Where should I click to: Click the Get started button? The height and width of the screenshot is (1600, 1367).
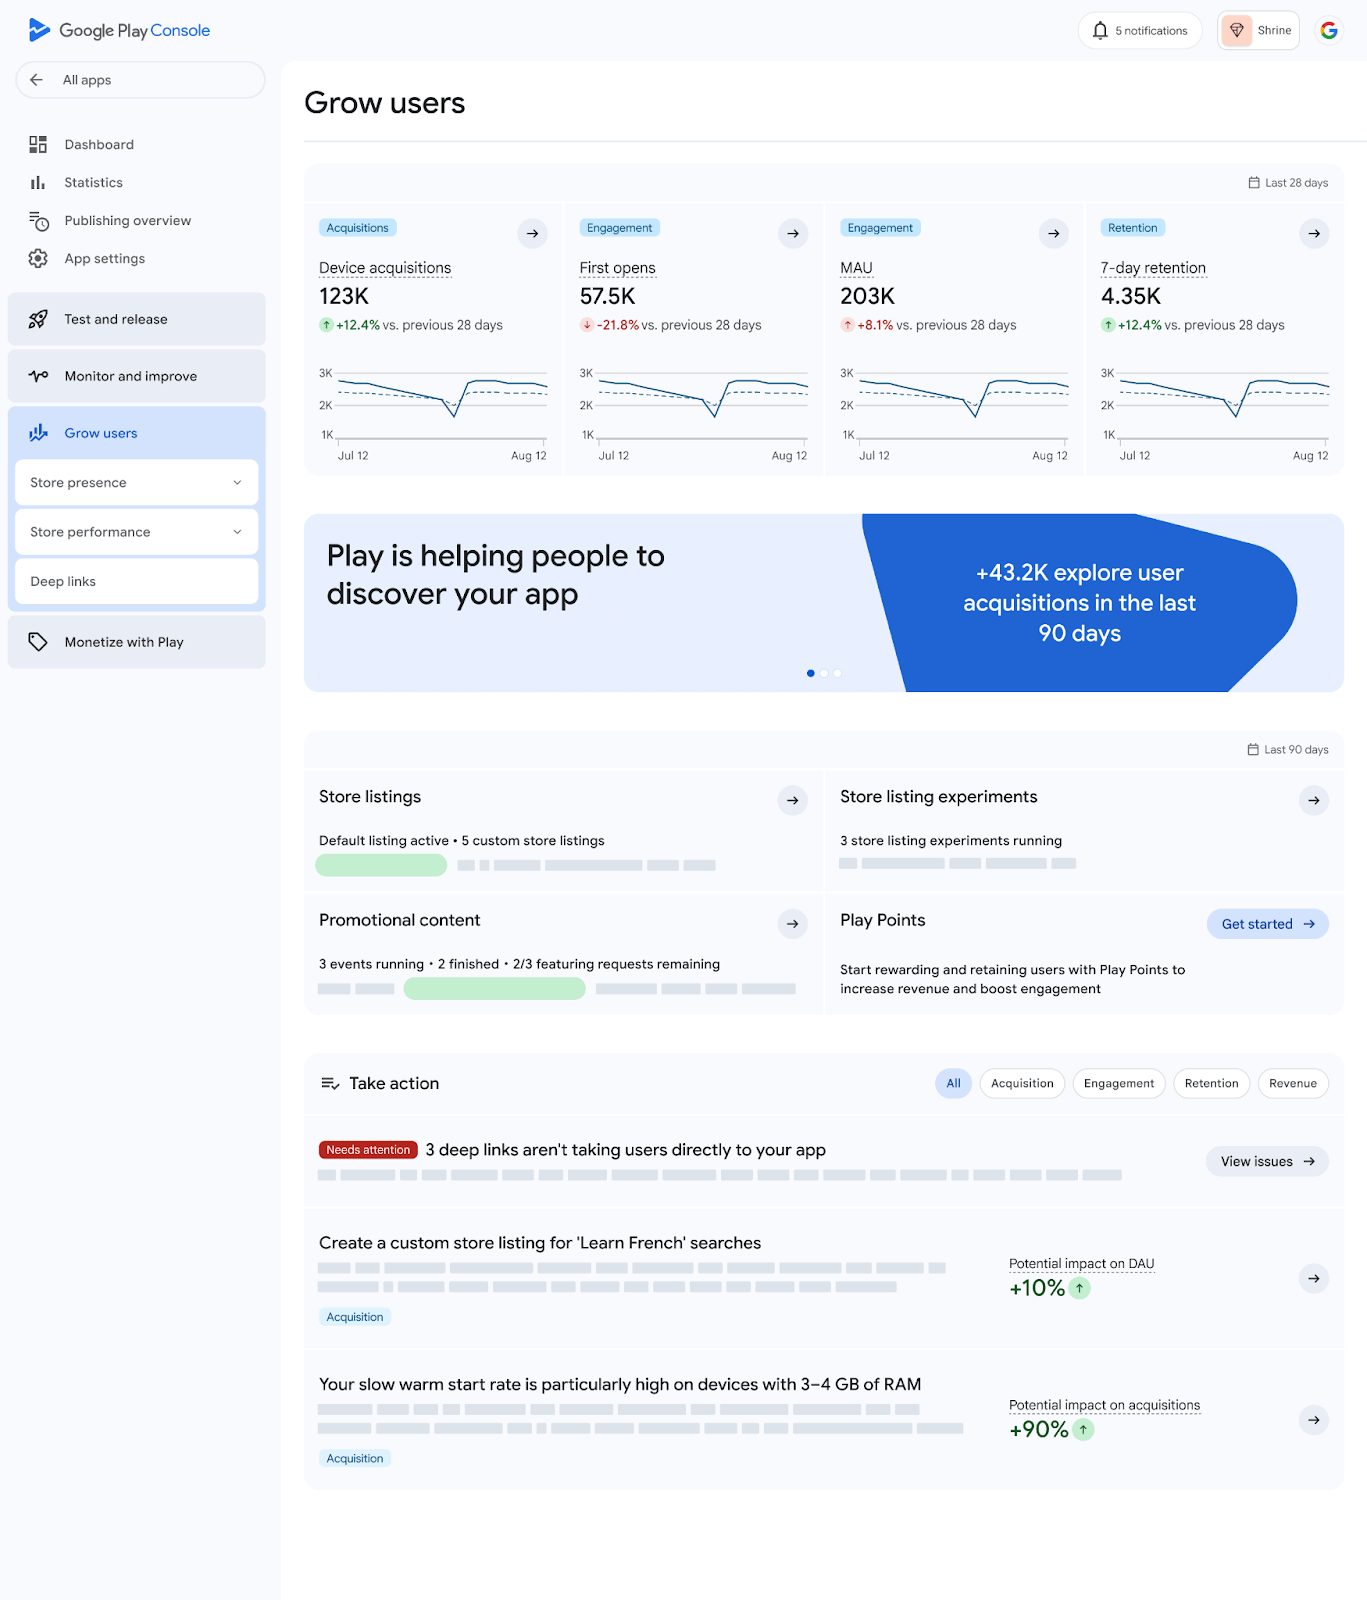pos(1267,925)
